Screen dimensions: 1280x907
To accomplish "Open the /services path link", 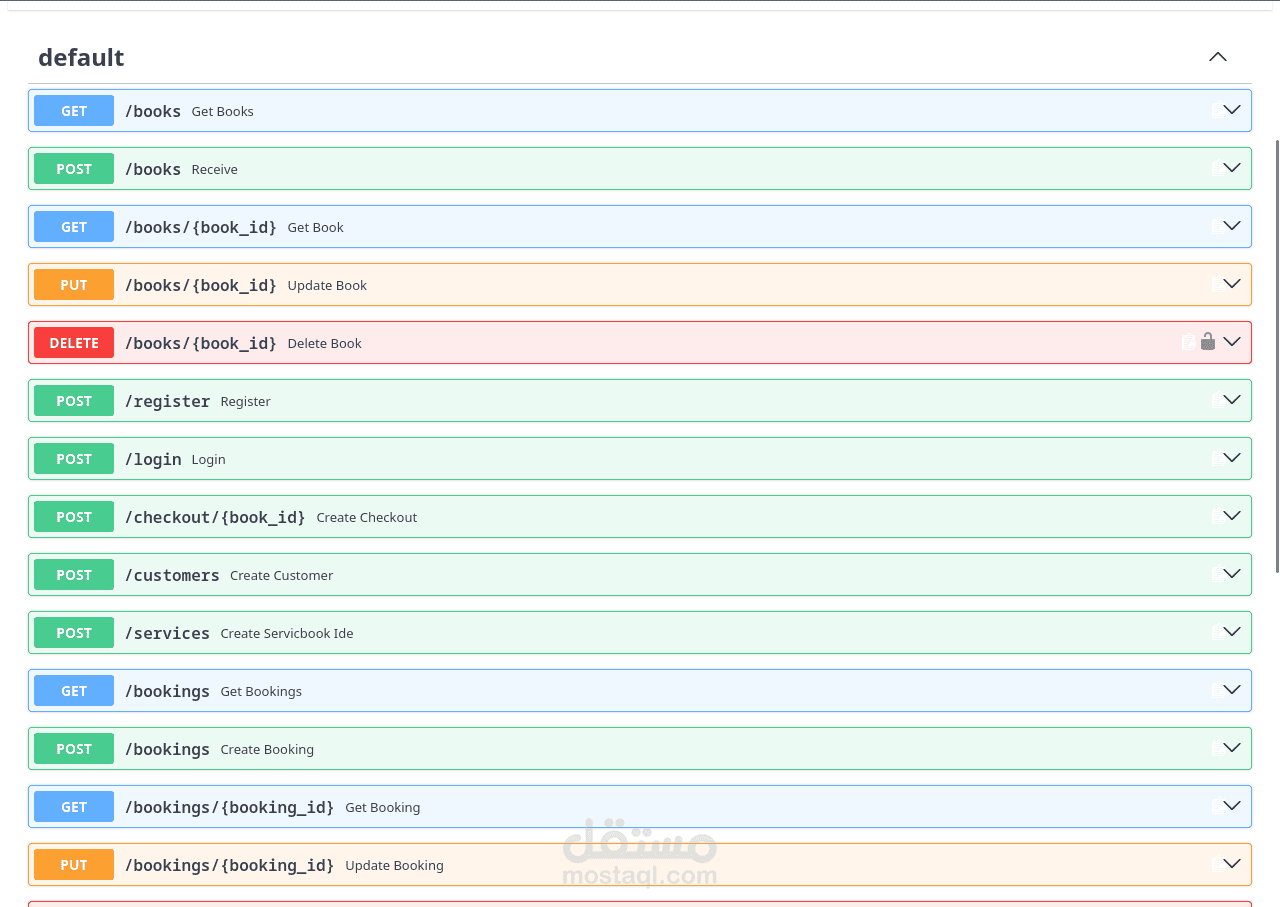I will point(167,633).
